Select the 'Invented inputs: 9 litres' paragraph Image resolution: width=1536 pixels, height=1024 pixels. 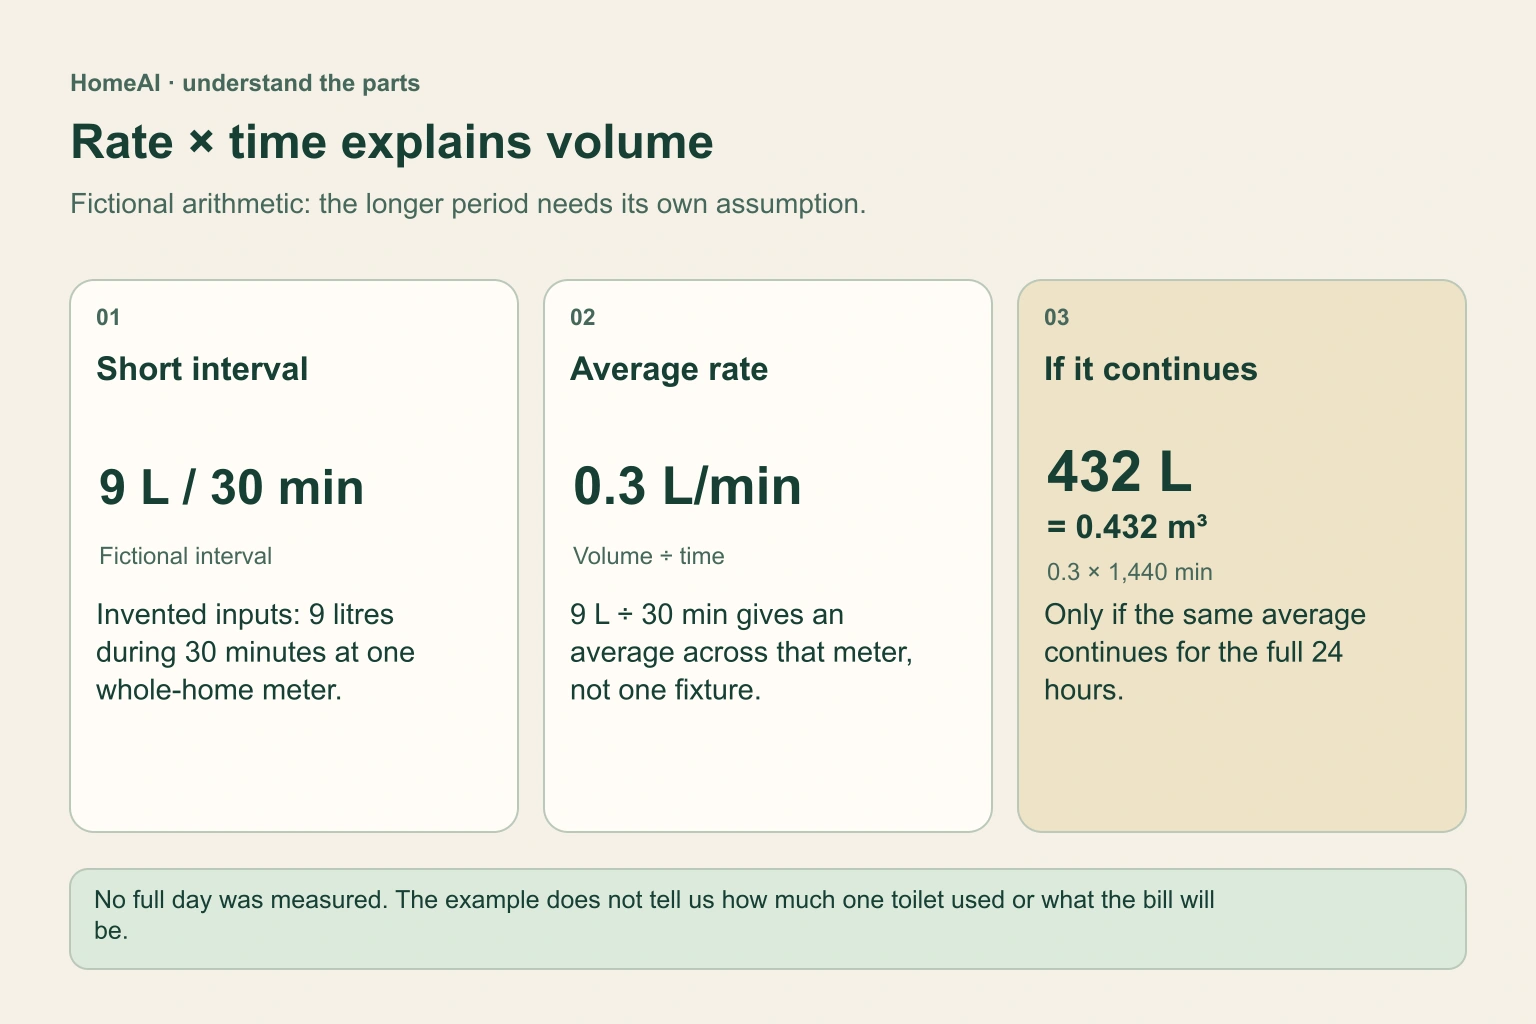point(255,652)
